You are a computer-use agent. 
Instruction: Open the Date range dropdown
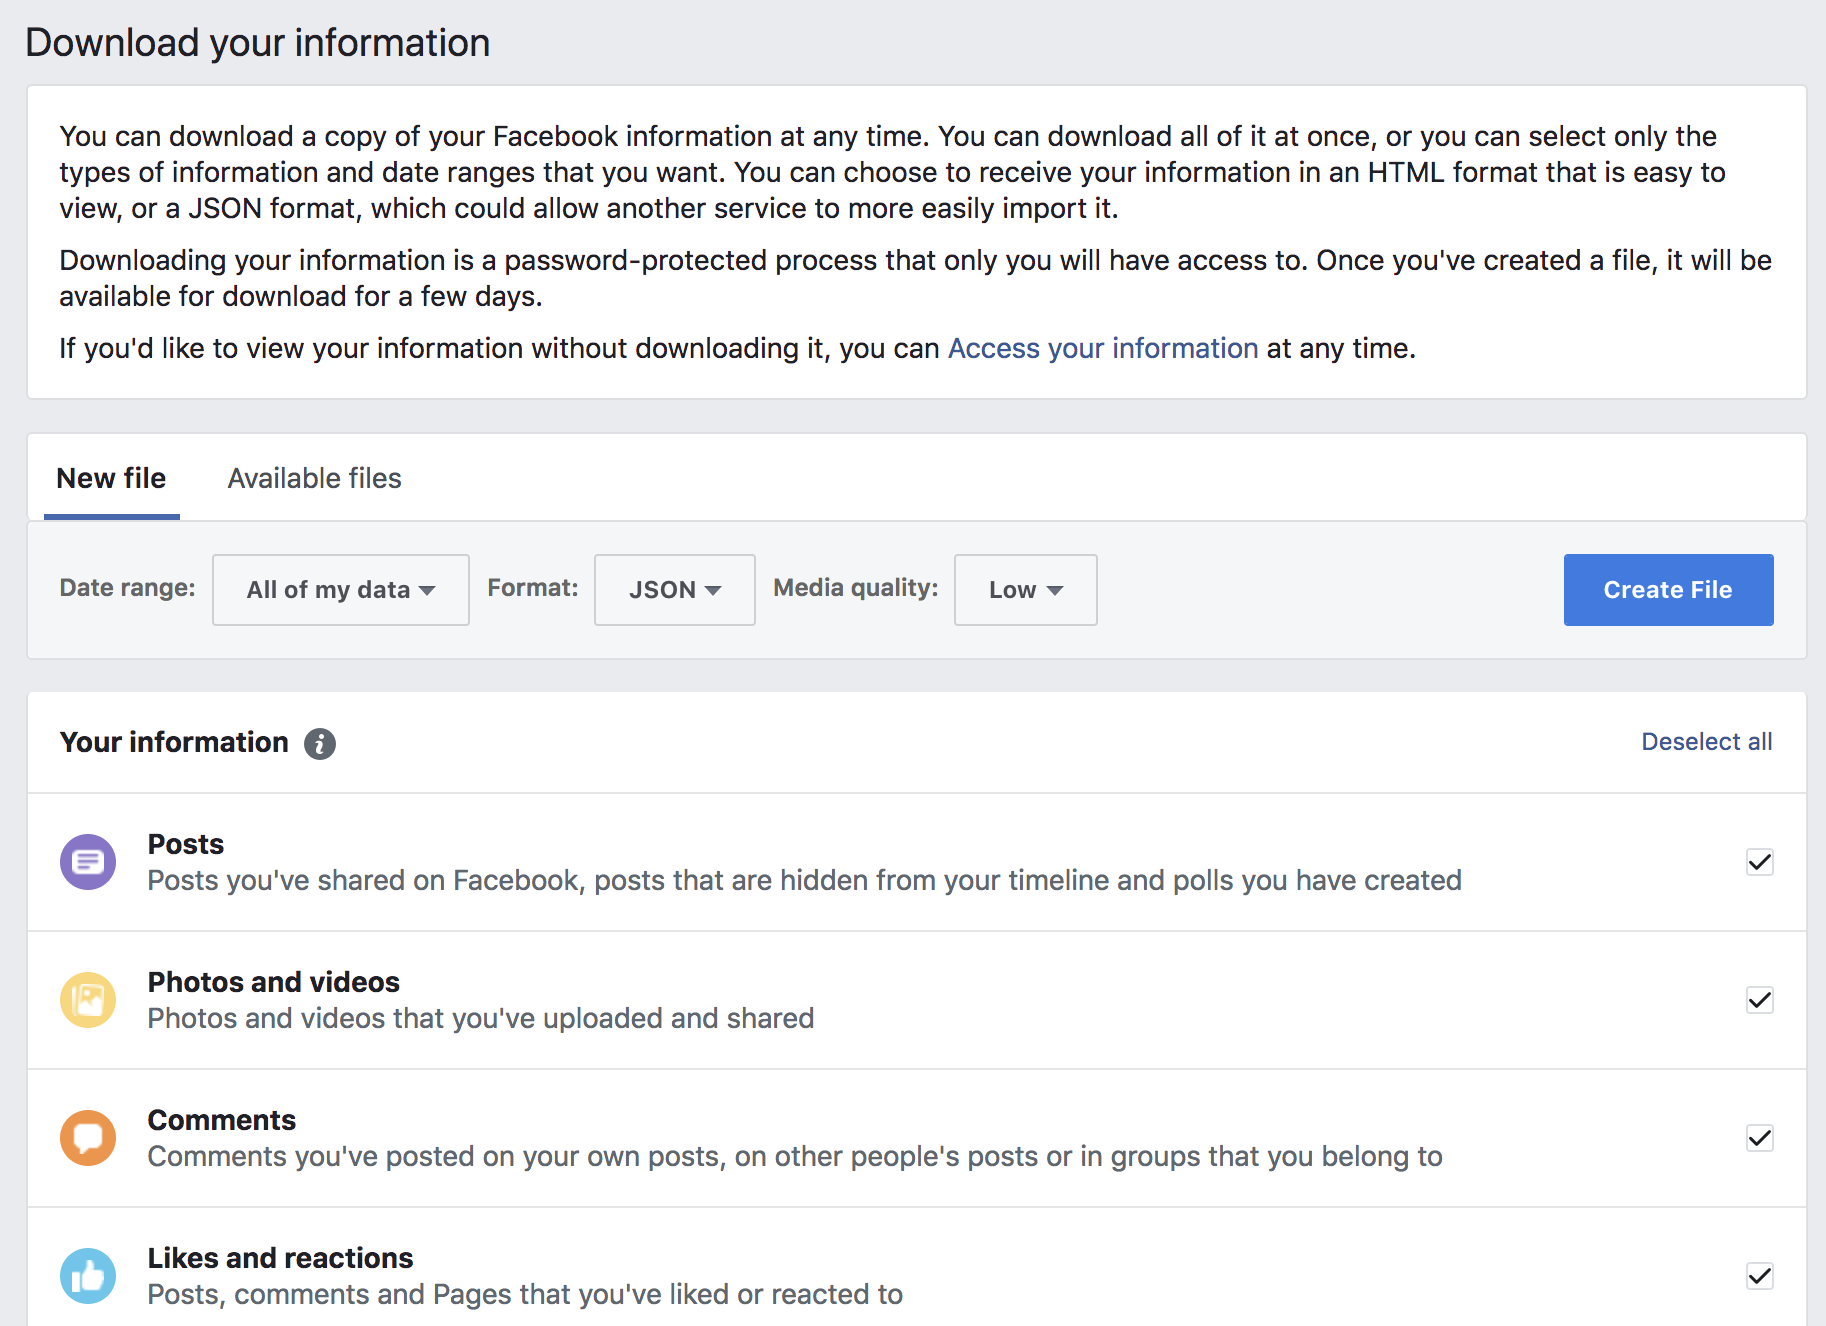pos(341,590)
